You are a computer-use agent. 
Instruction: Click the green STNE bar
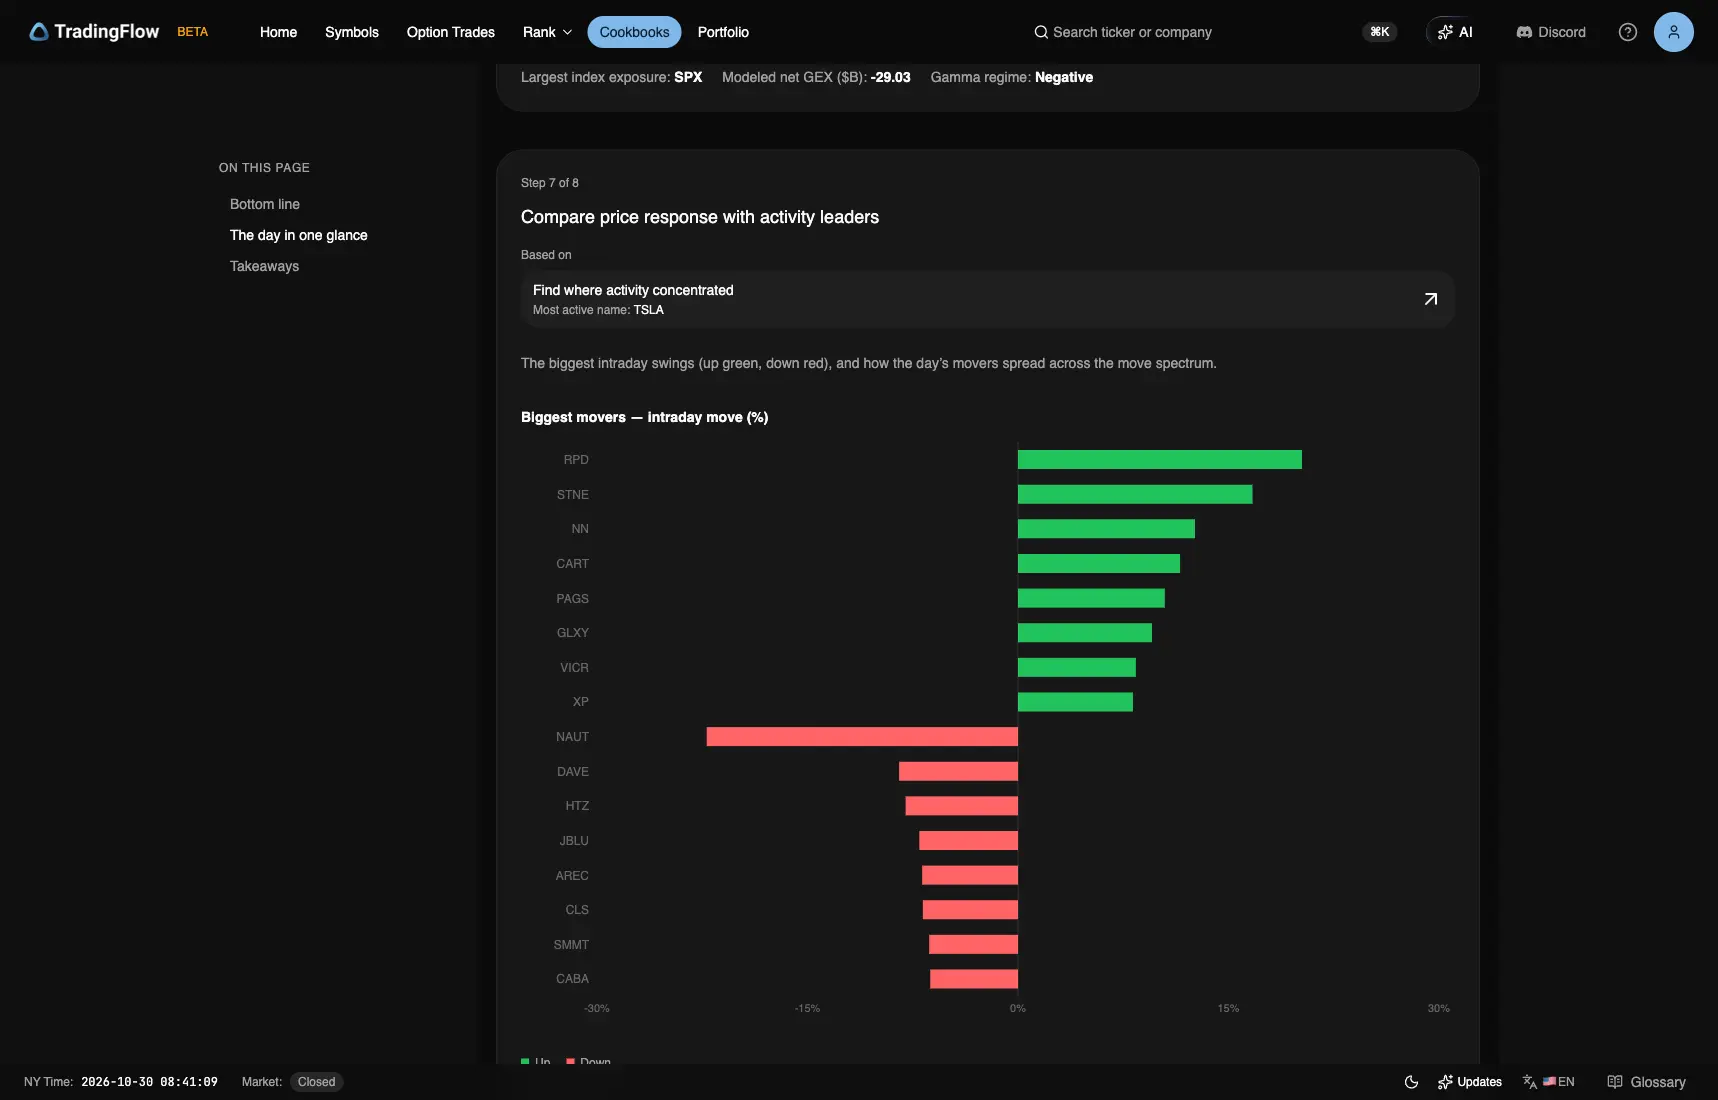click(x=1135, y=494)
